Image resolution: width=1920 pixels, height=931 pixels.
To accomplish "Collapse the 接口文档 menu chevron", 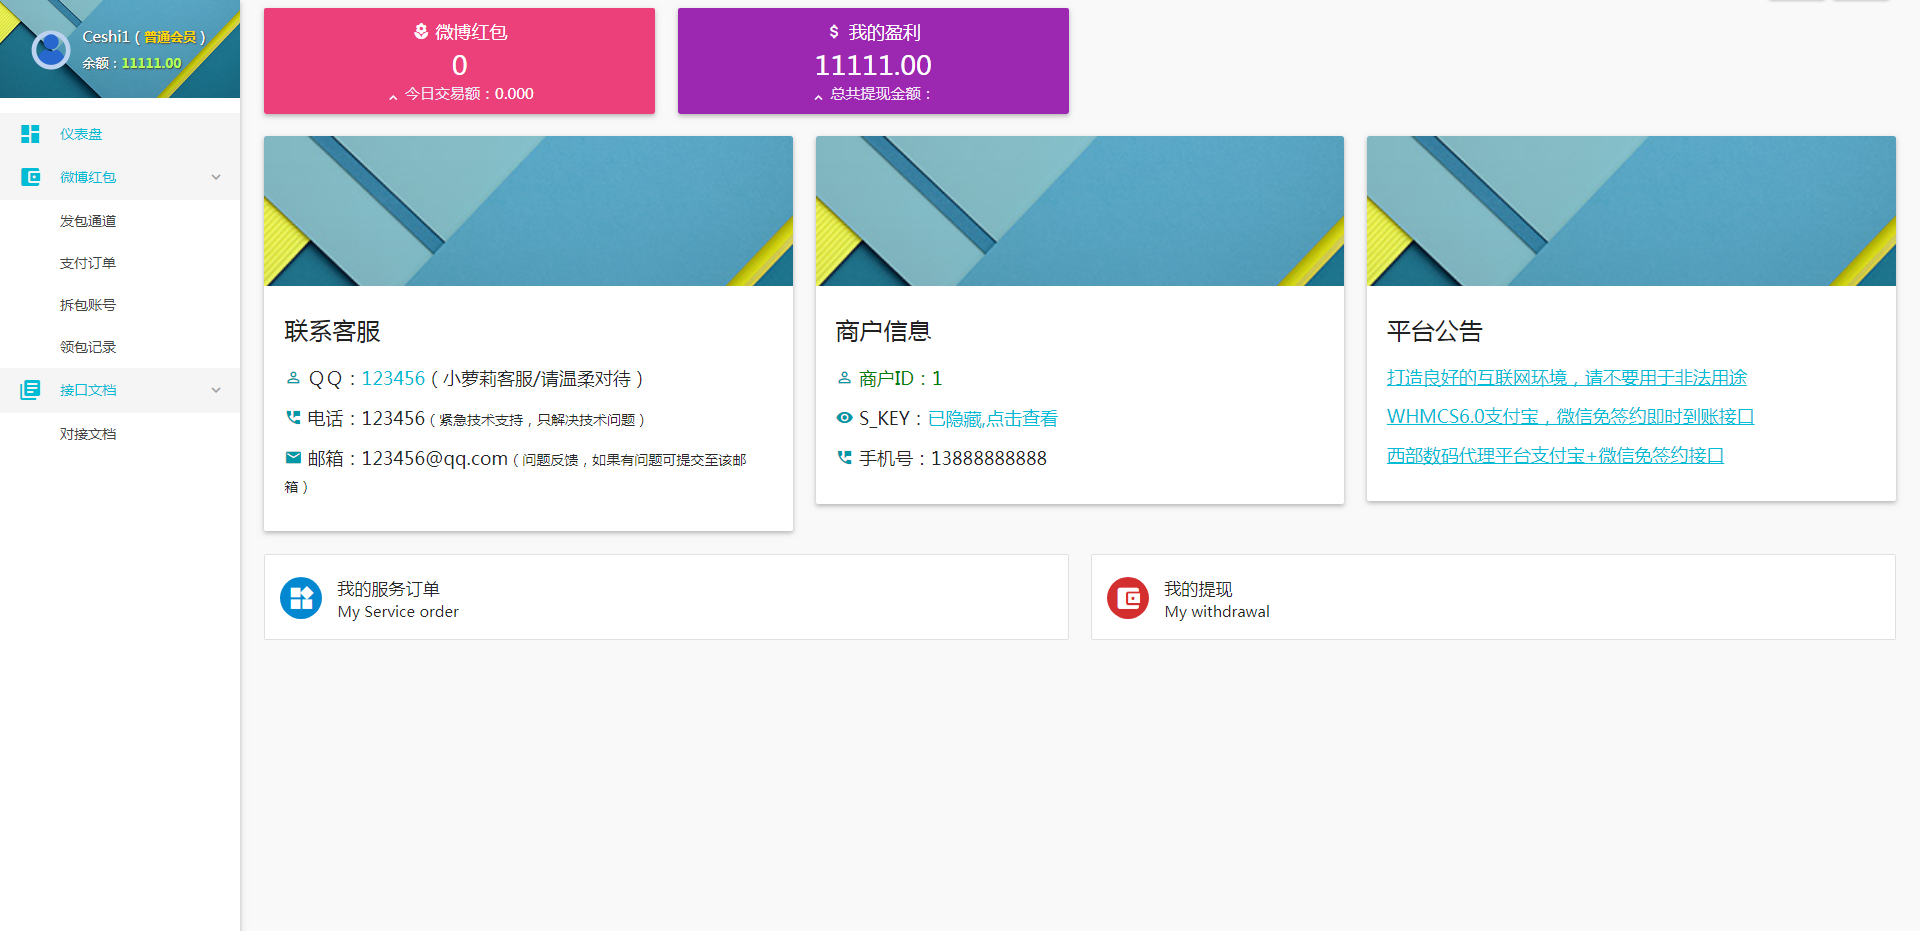I will pyautogui.click(x=216, y=390).
